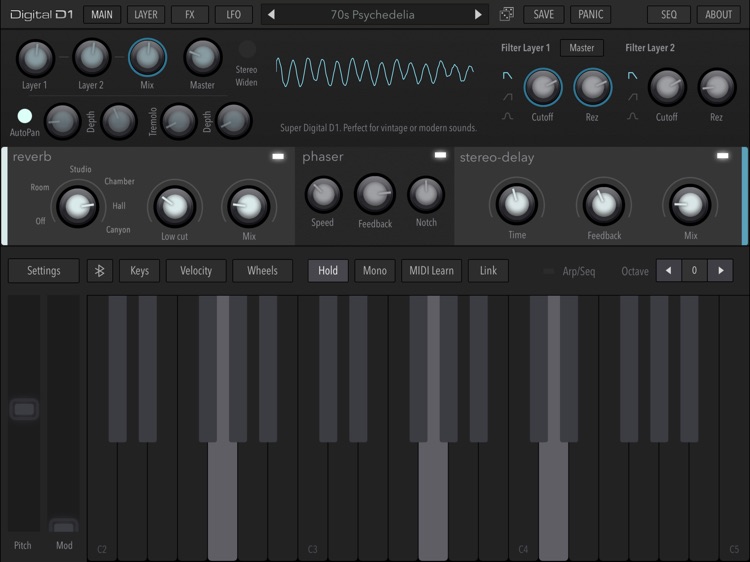This screenshot has width=750, height=562.
Task: Click the phaser Notch knob
Action: click(x=426, y=194)
